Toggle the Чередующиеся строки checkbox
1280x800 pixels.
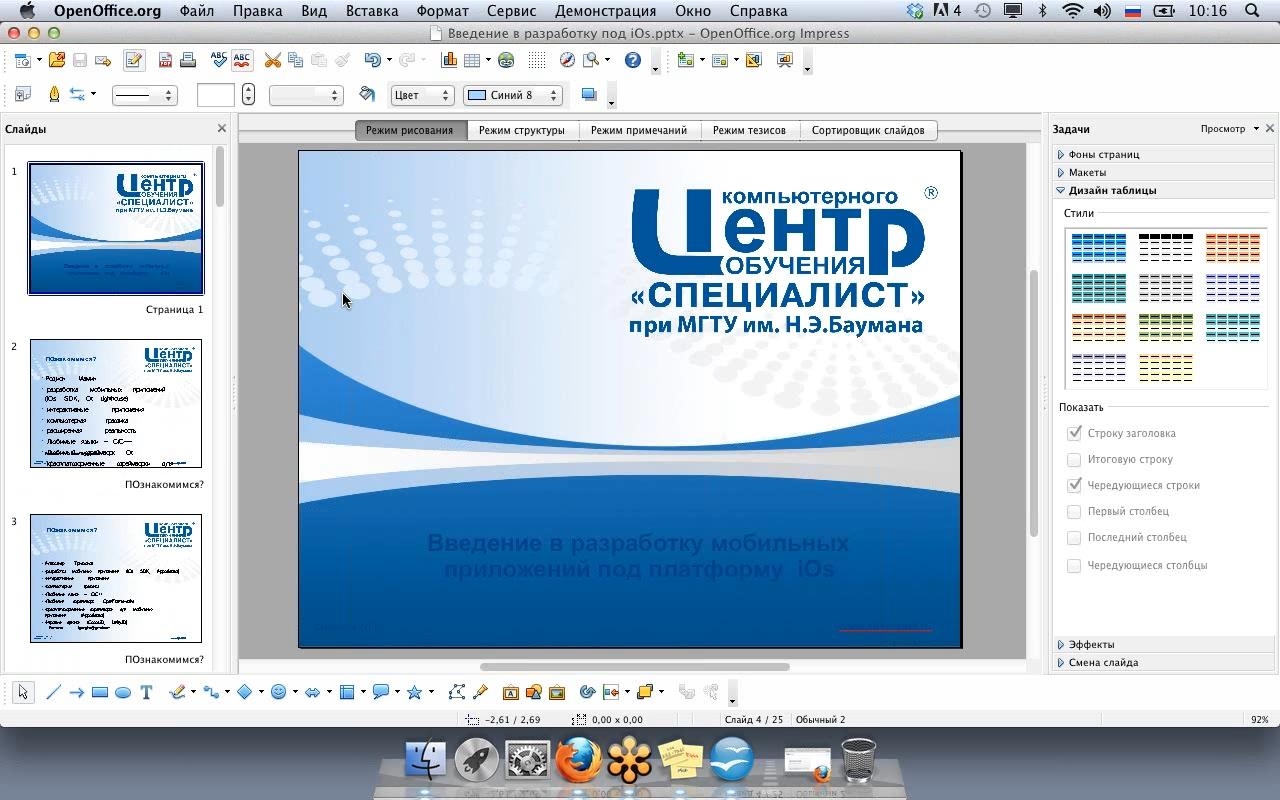point(1075,485)
